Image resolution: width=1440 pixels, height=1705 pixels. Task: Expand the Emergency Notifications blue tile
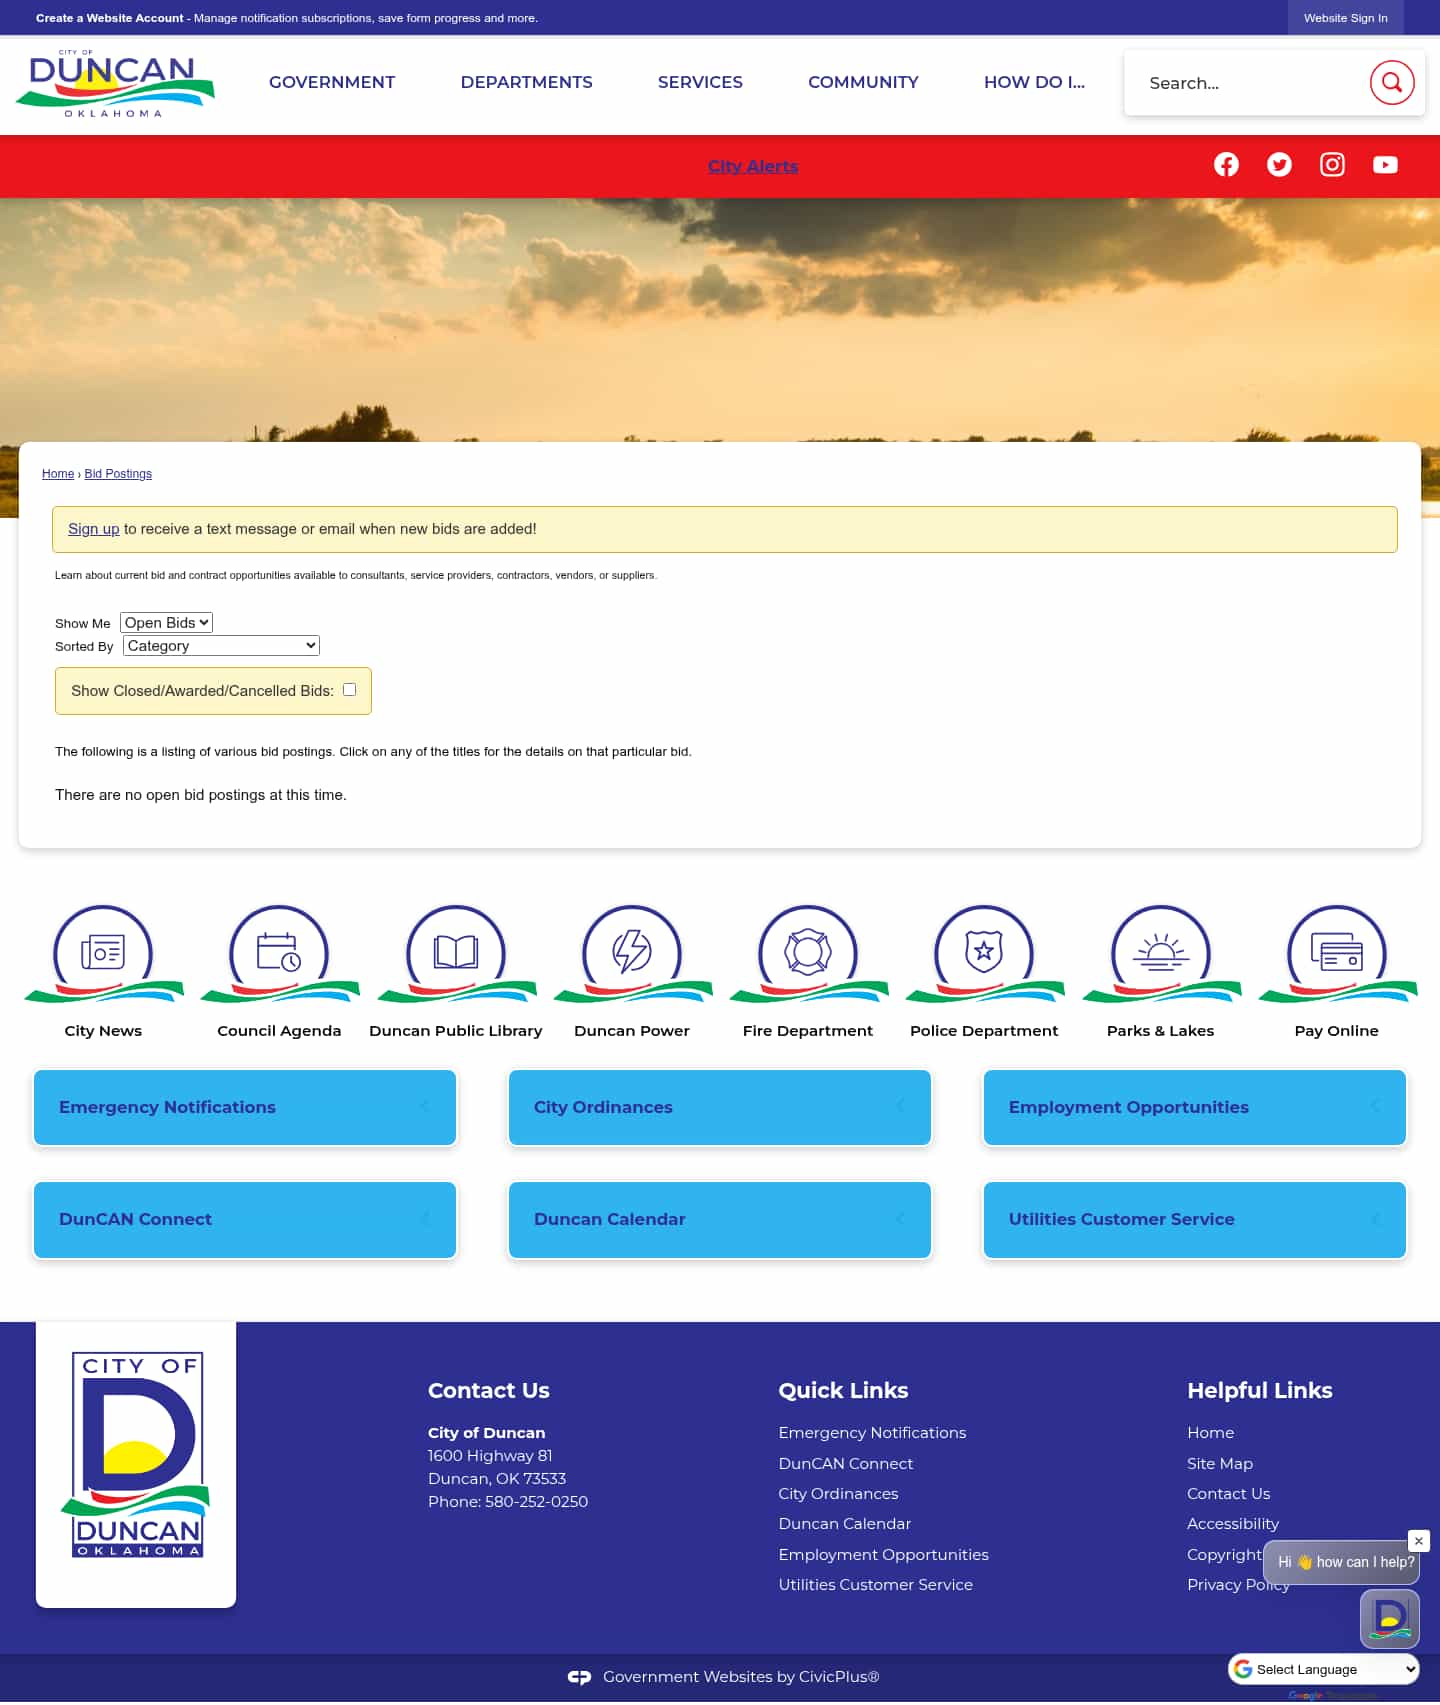[x=245, y=1107]
